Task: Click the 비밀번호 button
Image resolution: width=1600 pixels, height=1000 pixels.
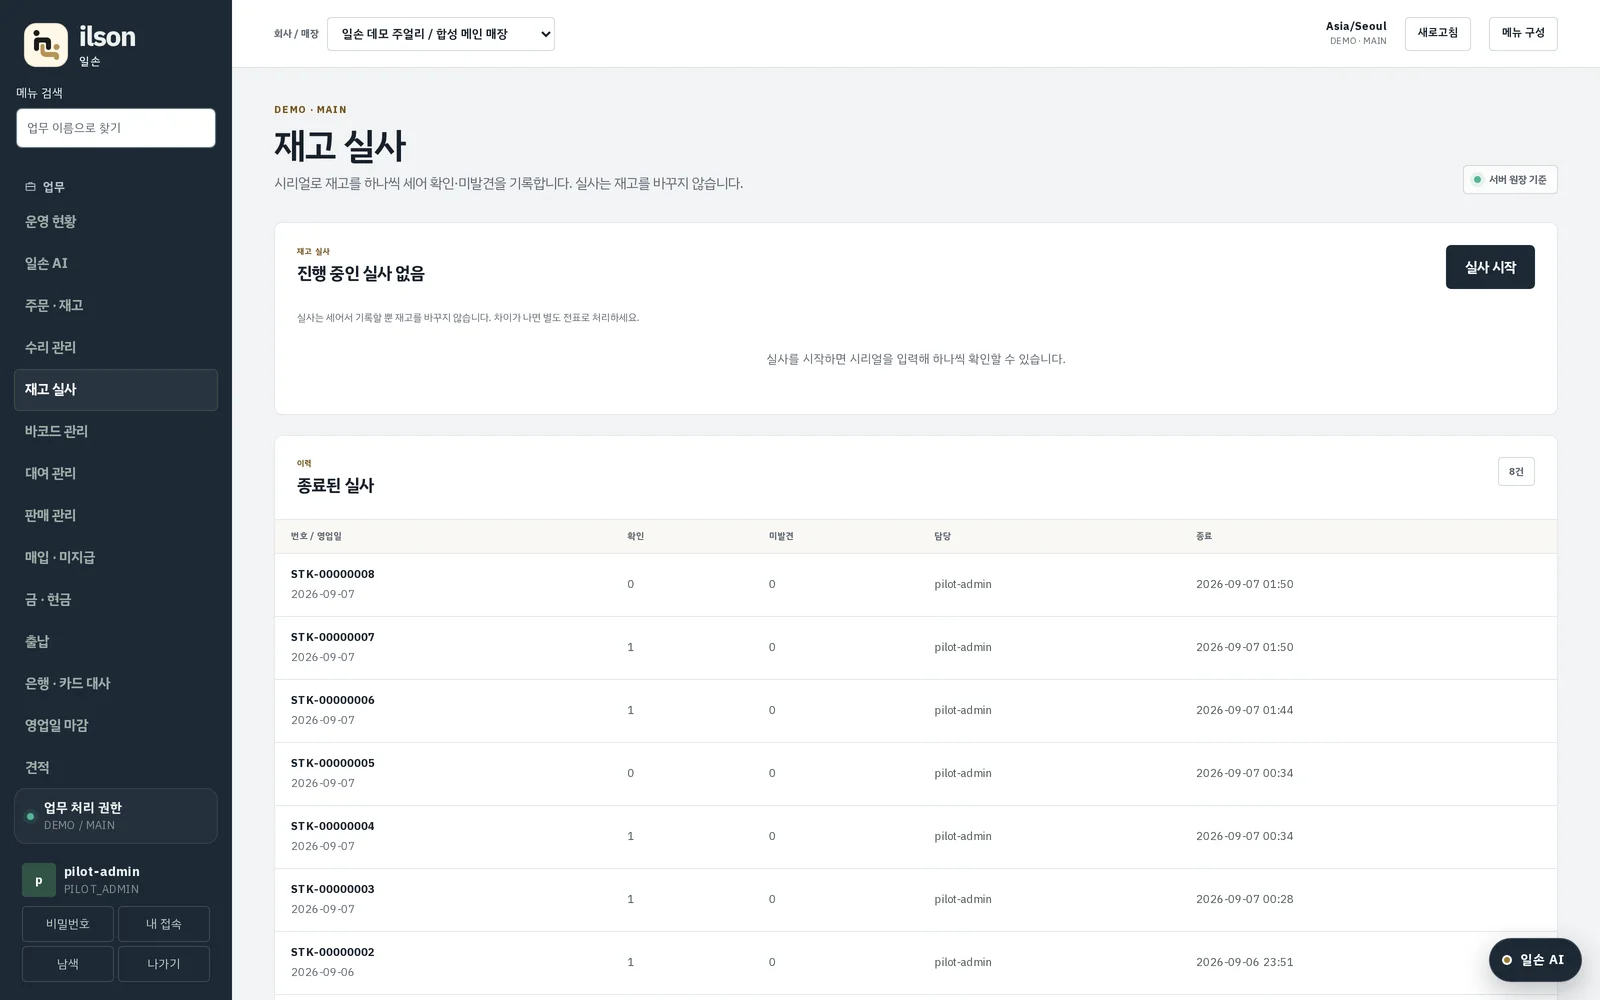Action: [x=68, y=924]
